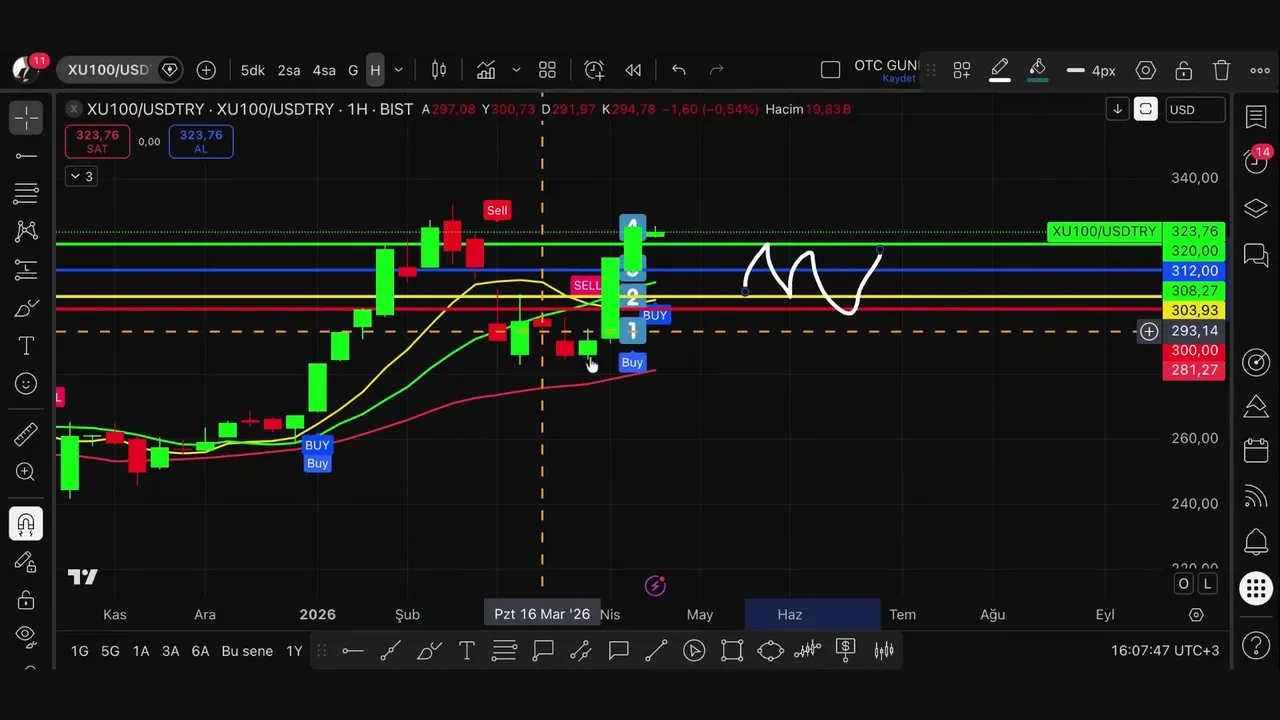Select the 1Y date range
This screenshot has height=720, width=1280.
(294, 651)
